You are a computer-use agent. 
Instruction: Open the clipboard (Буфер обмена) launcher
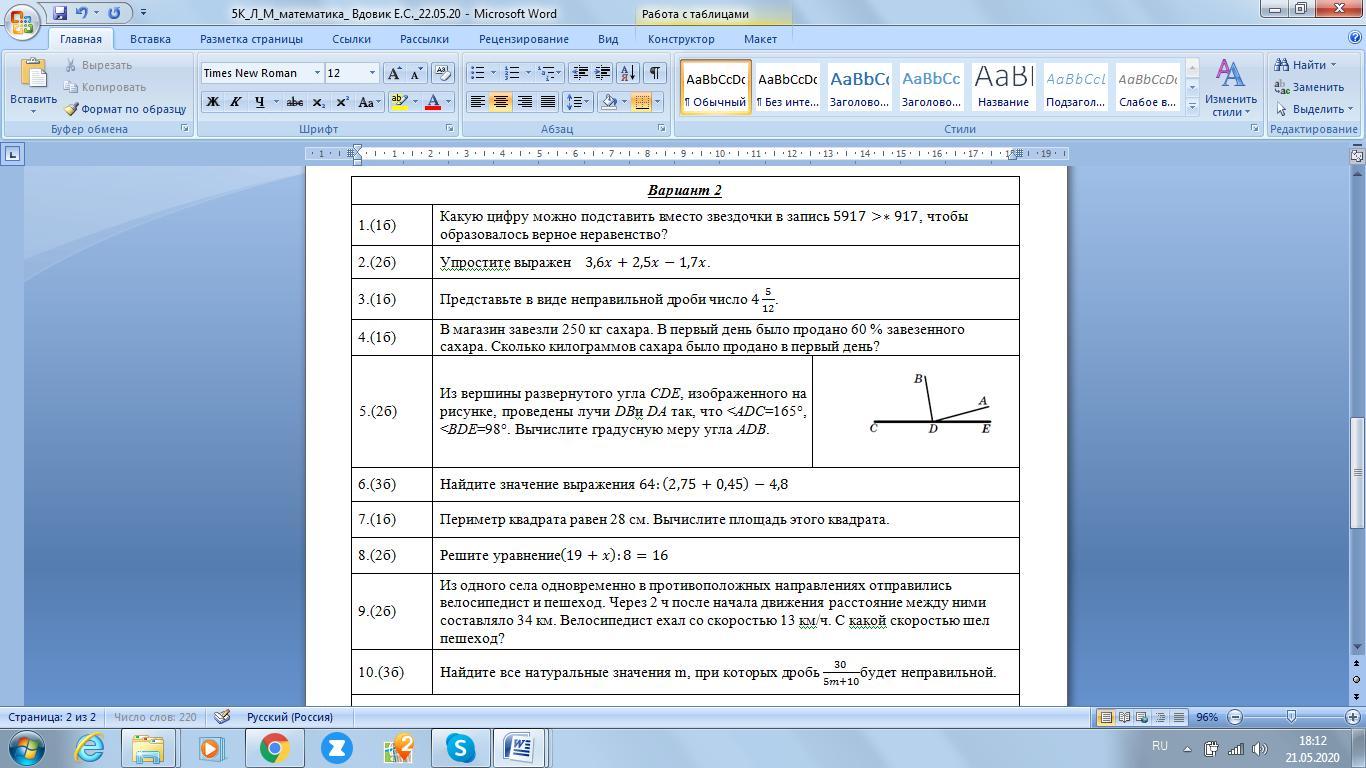point(185,129)
